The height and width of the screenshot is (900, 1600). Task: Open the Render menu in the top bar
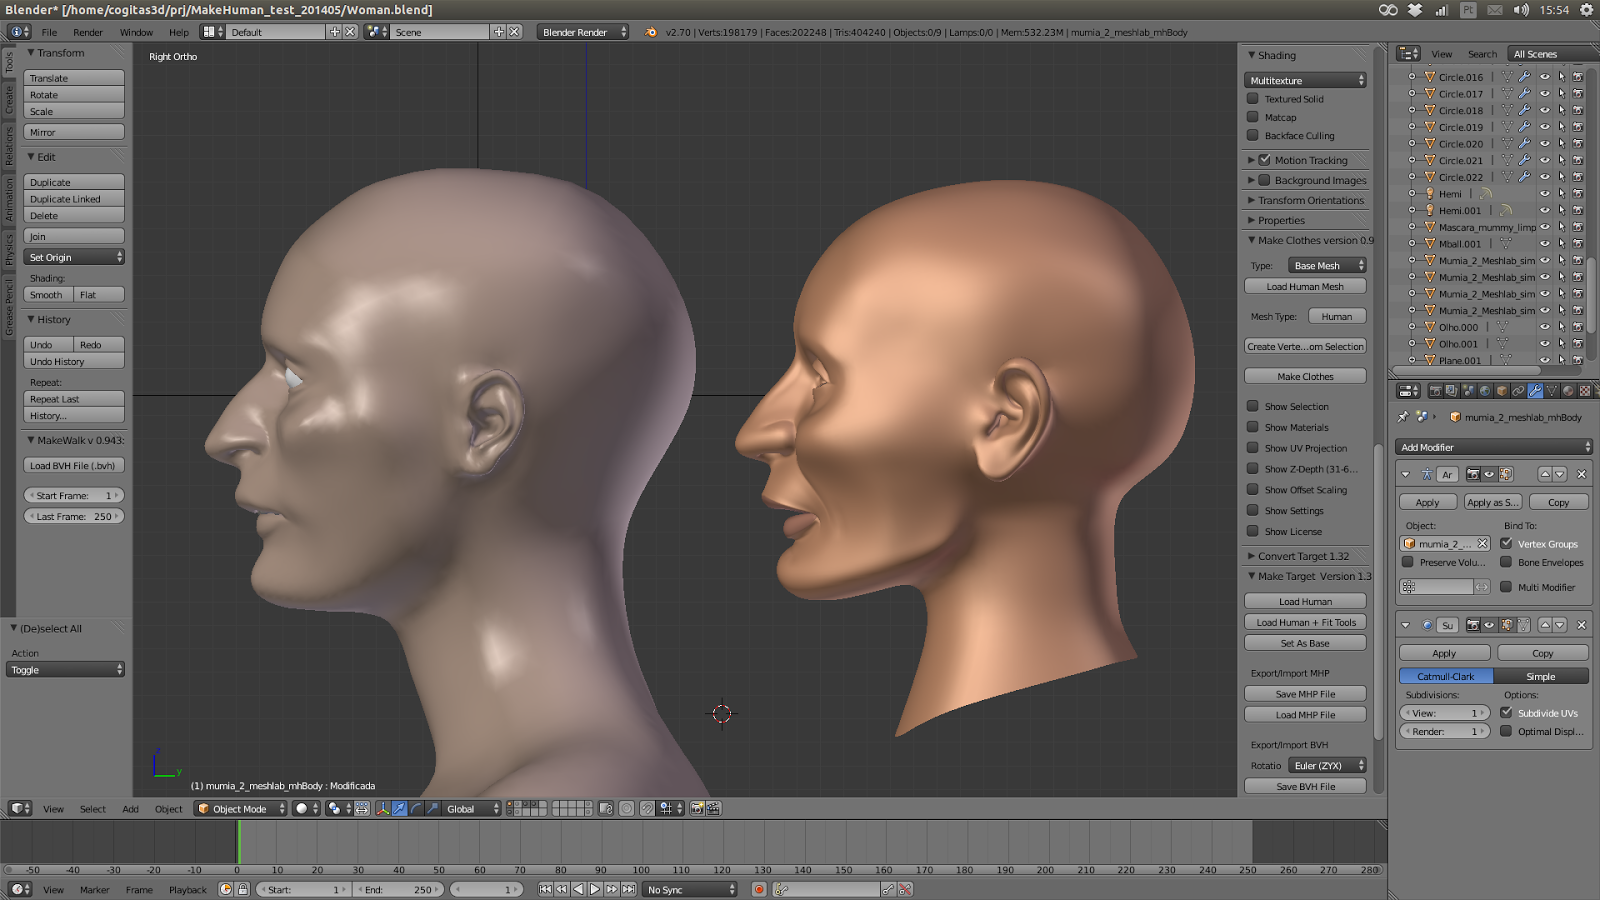[88, 32]
